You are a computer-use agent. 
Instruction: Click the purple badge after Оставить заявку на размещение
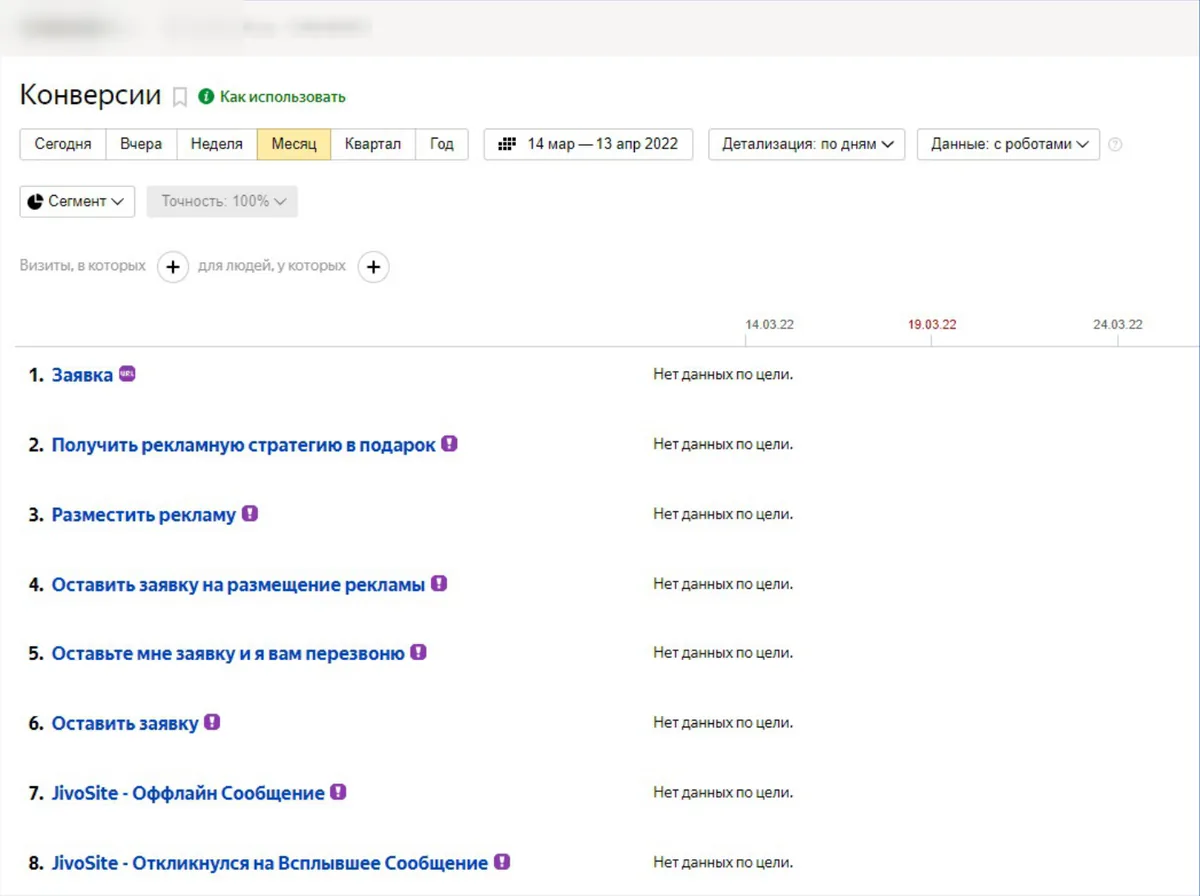(x=439, y=583)
